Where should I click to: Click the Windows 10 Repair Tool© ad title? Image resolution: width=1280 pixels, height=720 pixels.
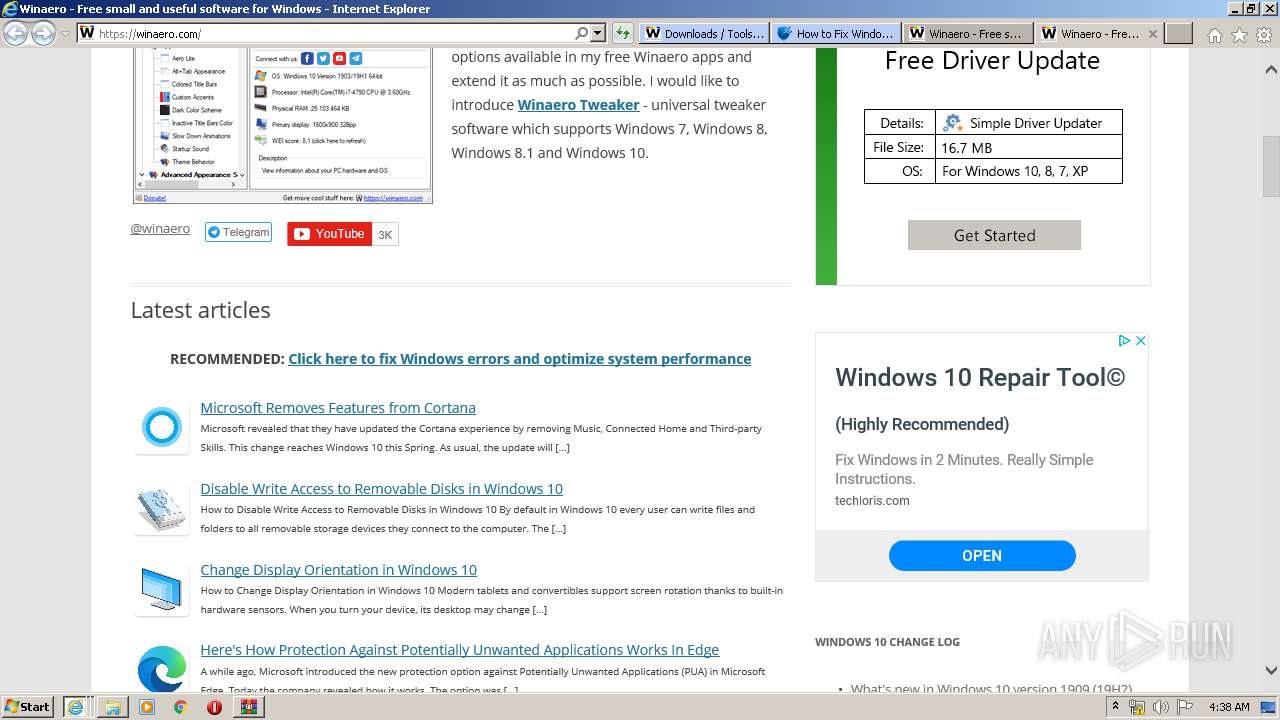pyautogui.click(x=980, y=378)
